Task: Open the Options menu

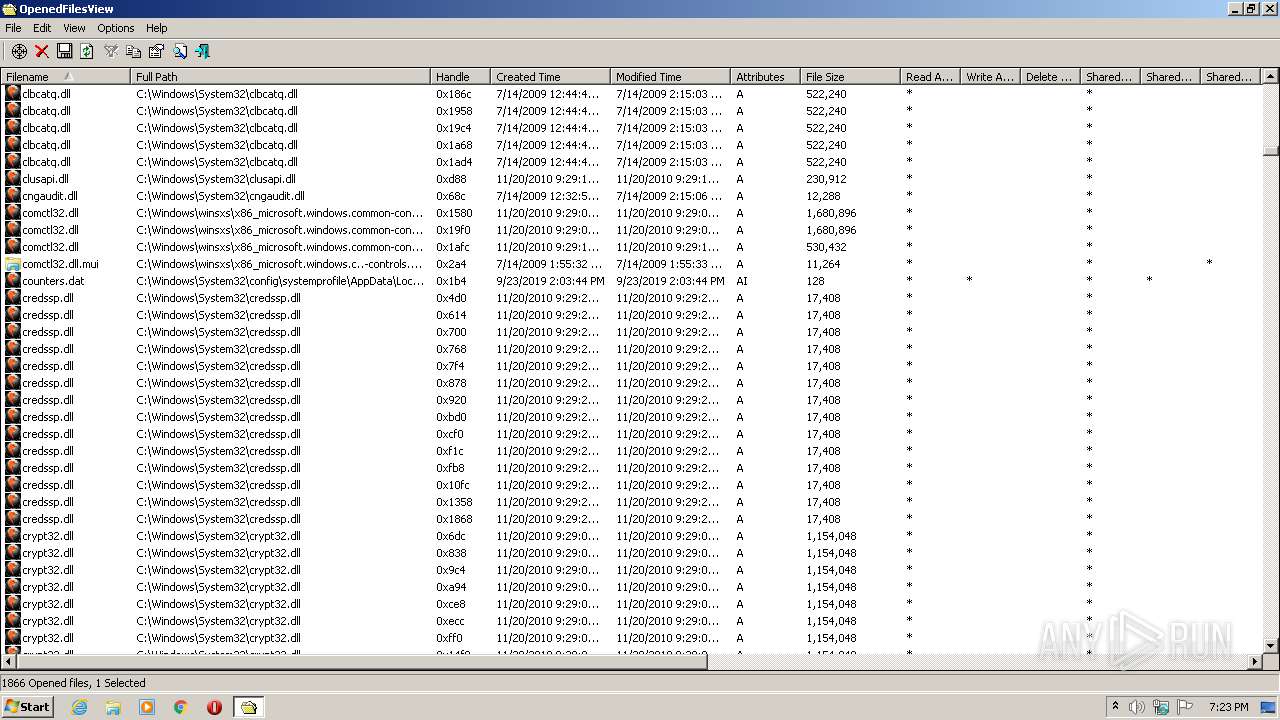Action: 116,28
